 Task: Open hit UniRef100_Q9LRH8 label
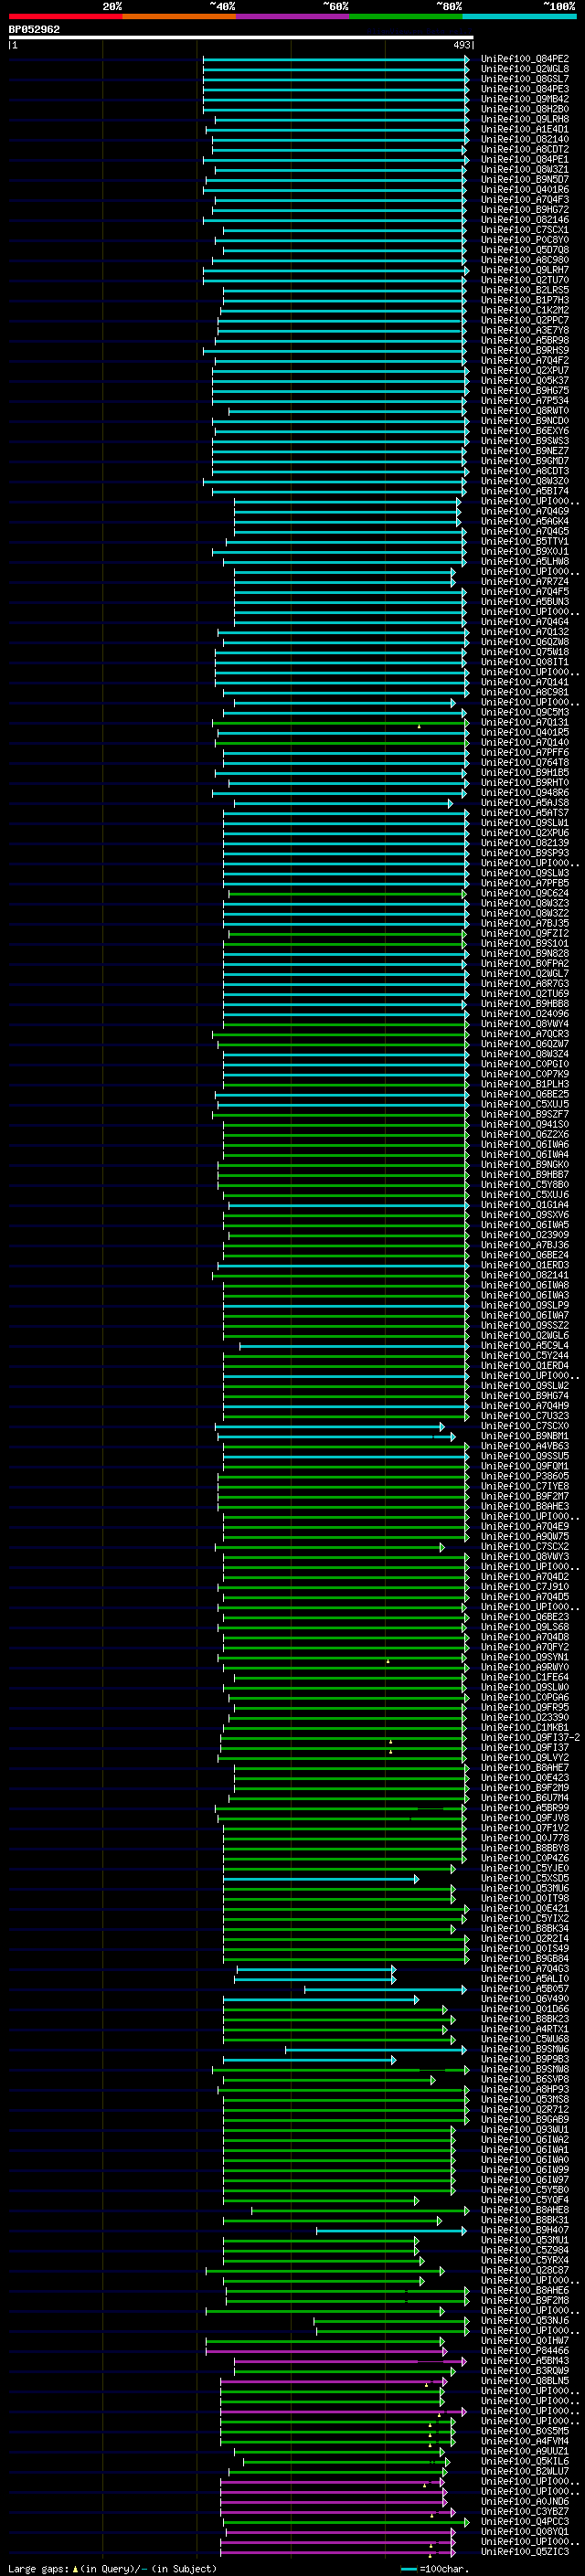coord(525,119)
